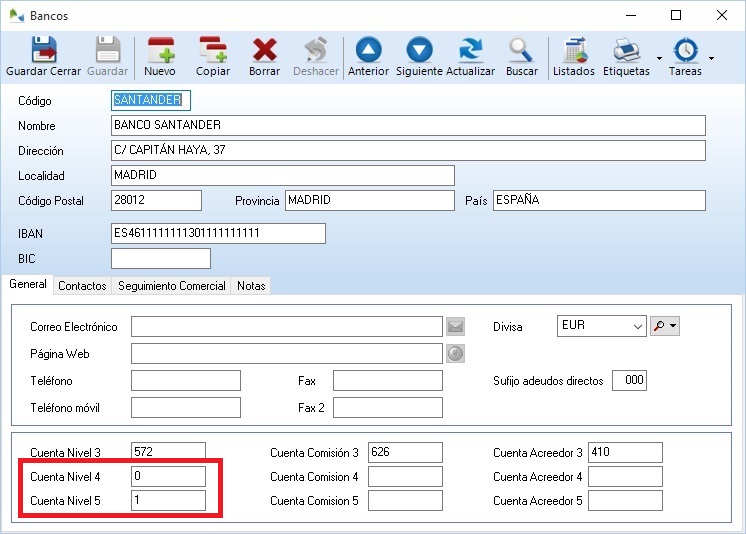The height and width of the screenshot is (534, 746).
Task: Switch to the Contactos tab
Action: 82,286
